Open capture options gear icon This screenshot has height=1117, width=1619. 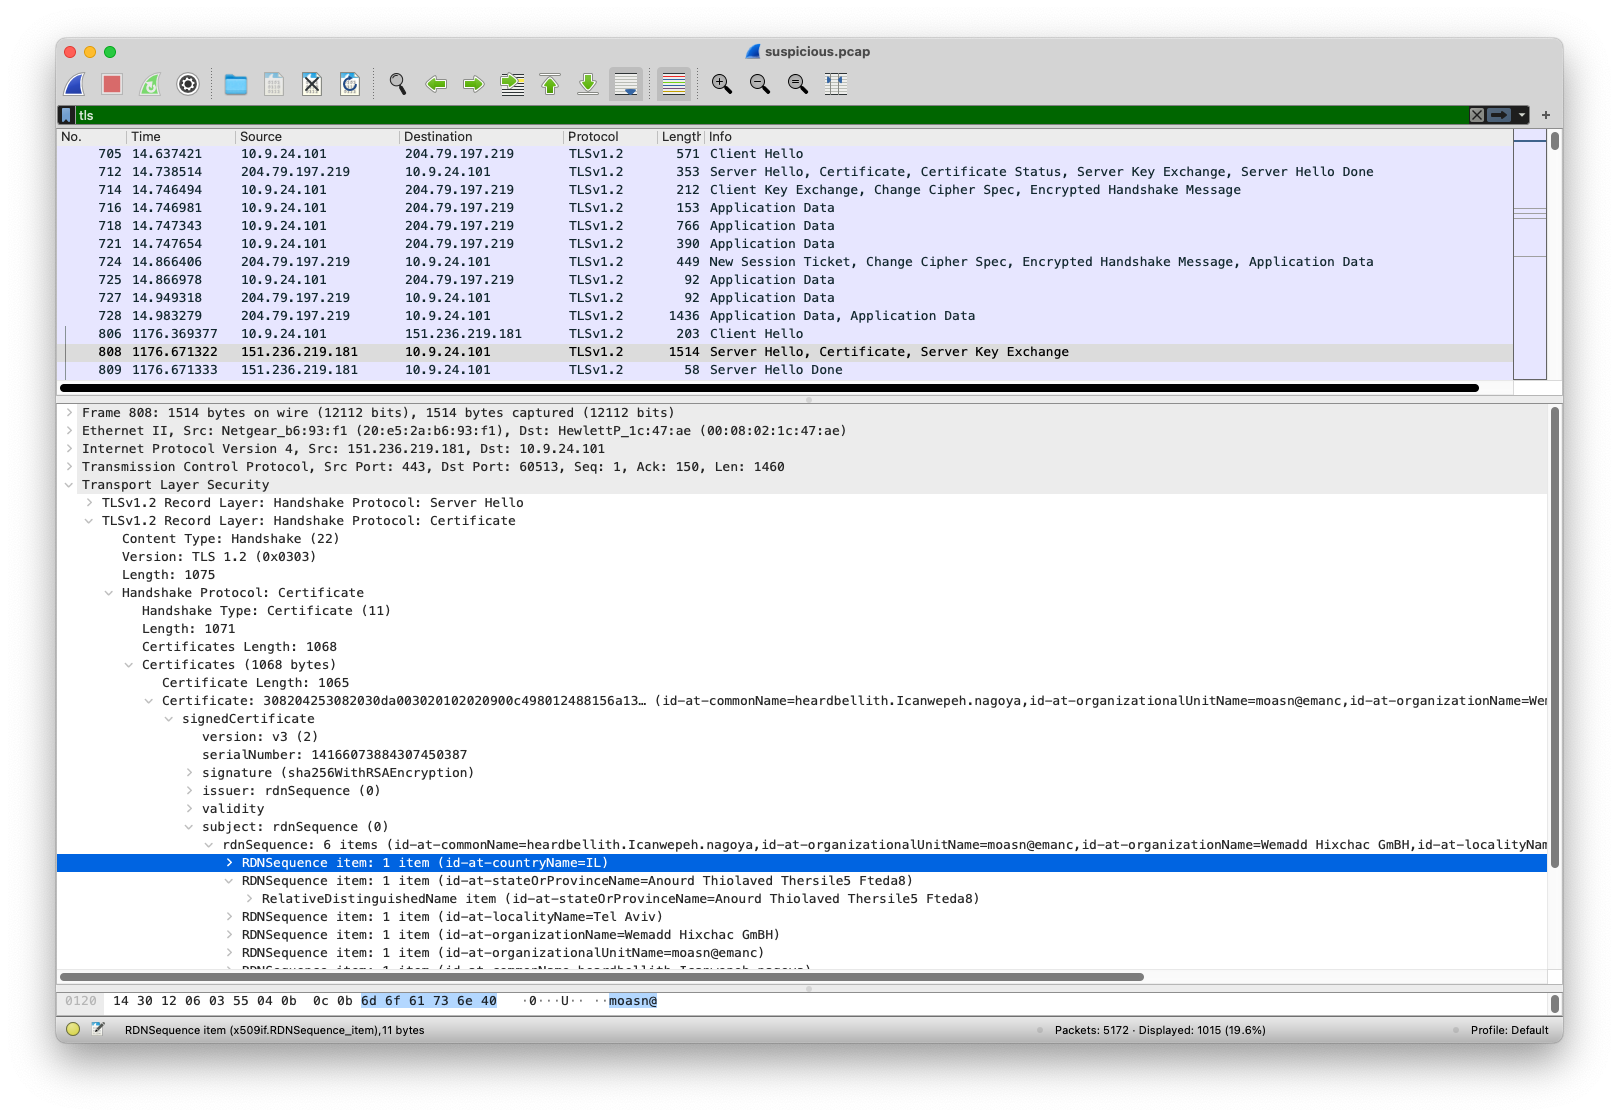click(x=188, y=84)
